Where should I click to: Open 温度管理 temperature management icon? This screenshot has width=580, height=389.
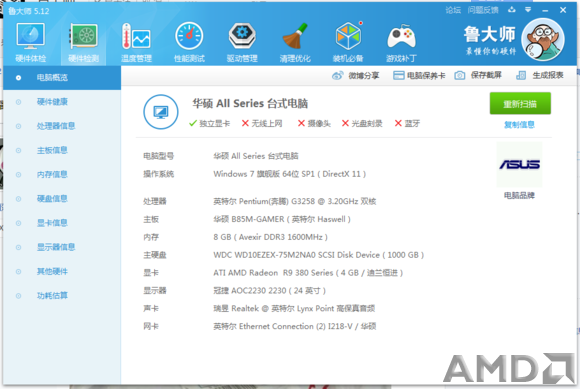[x=136, y=42]
